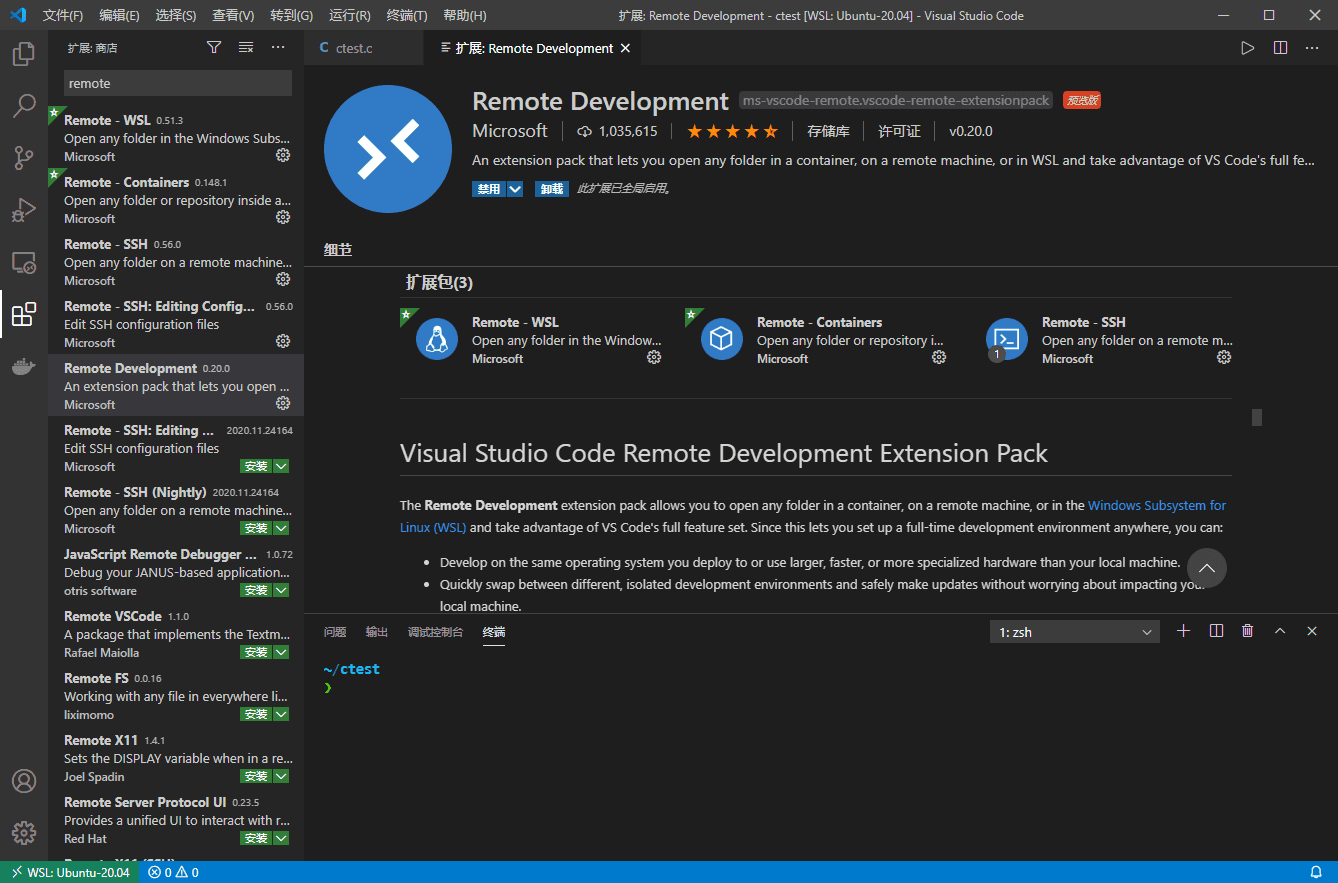The width and height of the screenshot is (1338, 883).
Task: Expand install dropdown for Remote FS
Action: click(281, 714)
